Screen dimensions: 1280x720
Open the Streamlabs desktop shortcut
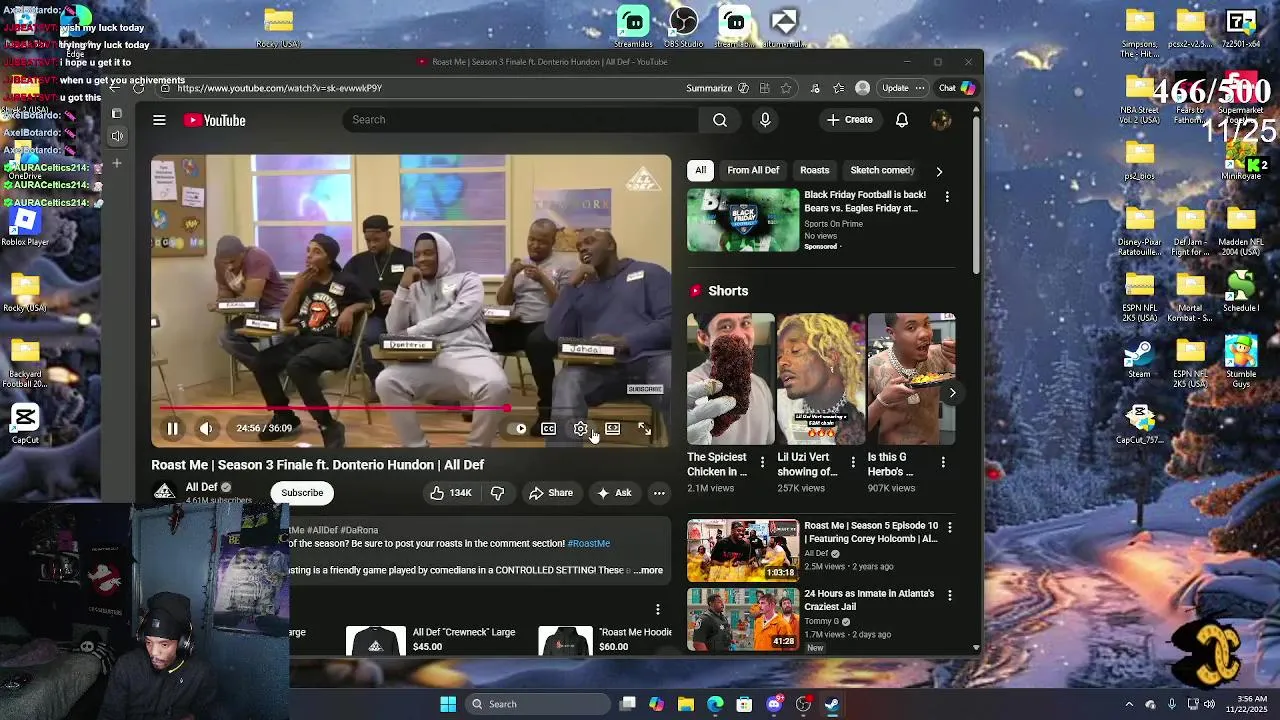point(633,26)
